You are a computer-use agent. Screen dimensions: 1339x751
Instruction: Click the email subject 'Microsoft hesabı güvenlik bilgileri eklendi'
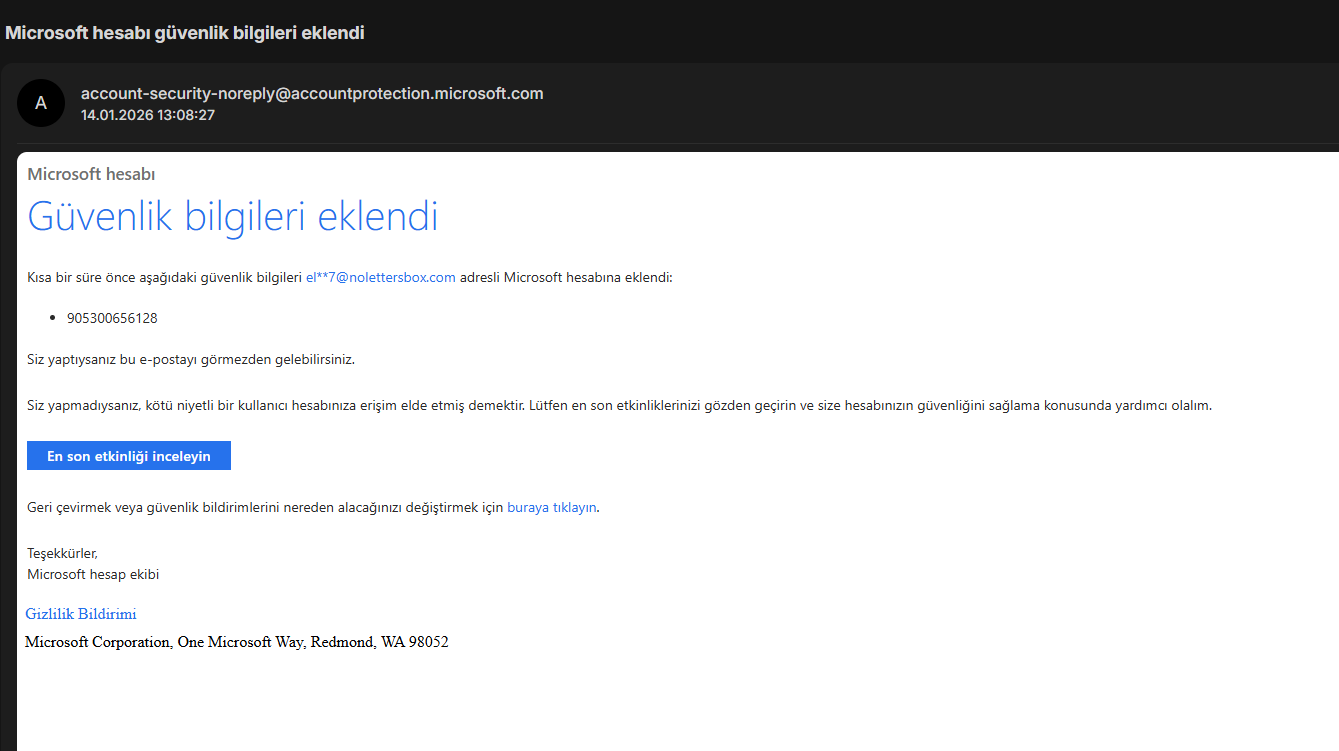point(185,33)
